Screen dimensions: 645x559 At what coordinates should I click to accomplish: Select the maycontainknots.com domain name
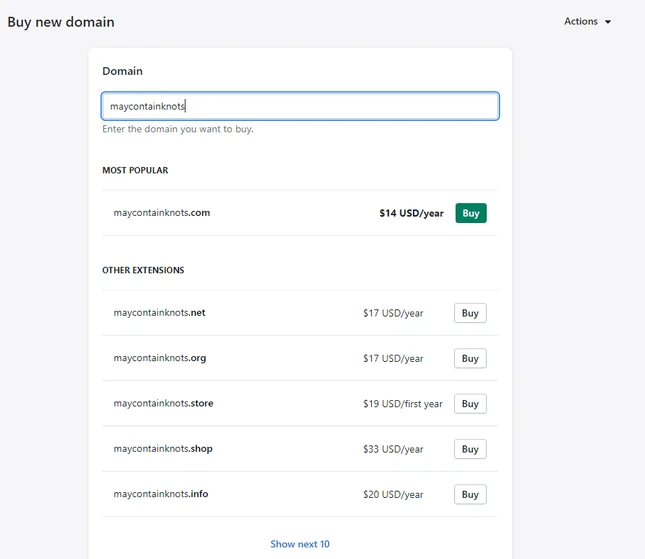point(162,213)
